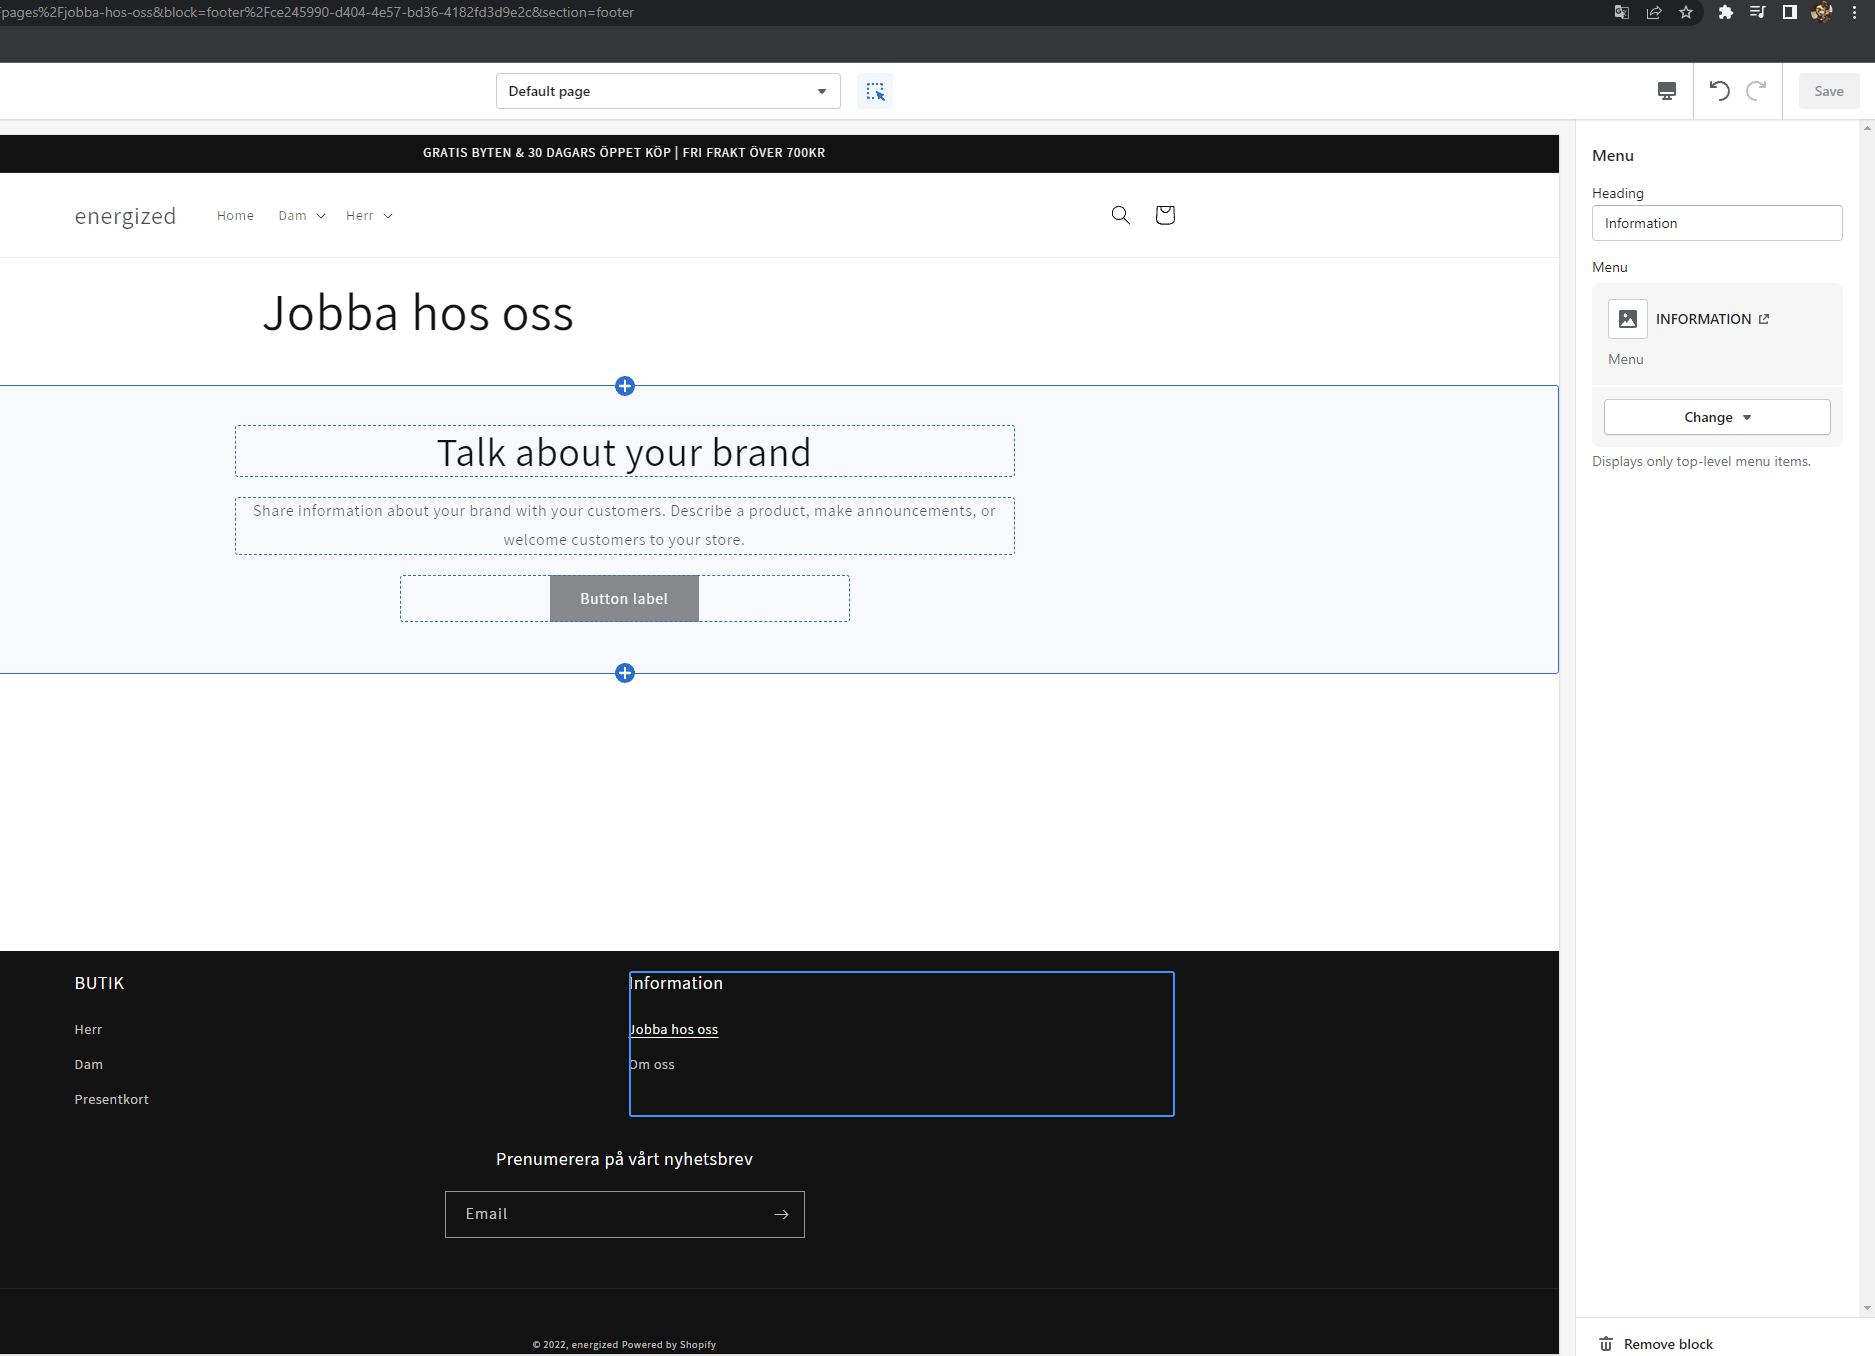Select the Information footer heading
1875x1356 pixels.
676,983
